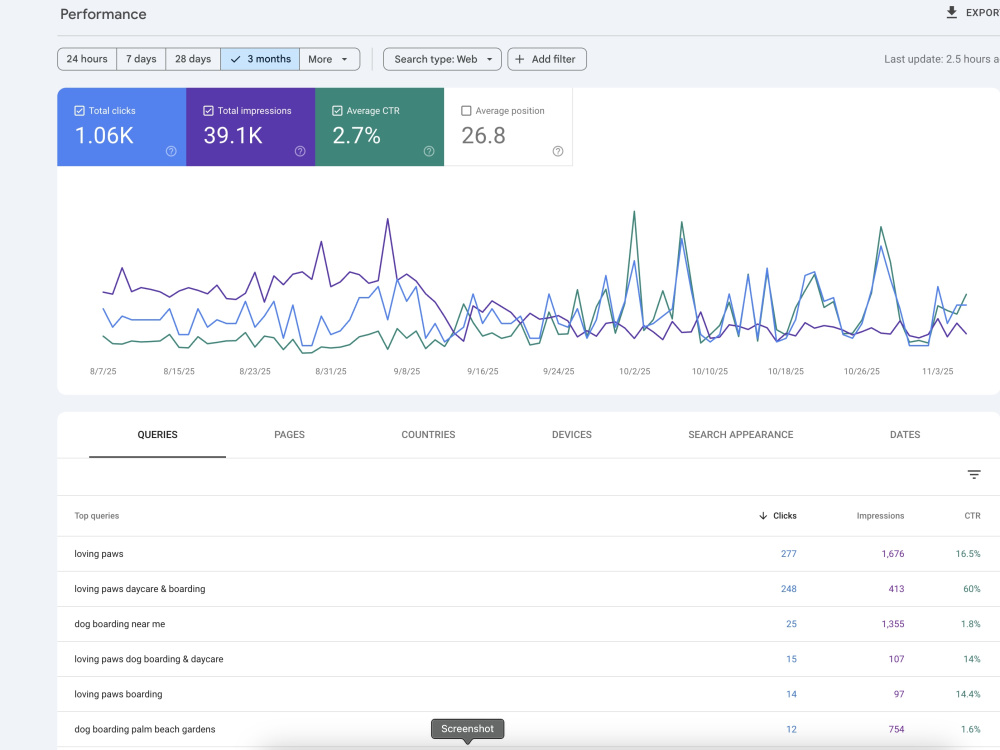Select the 24 hours date range

pyautogui.click(x=87, y=59)
